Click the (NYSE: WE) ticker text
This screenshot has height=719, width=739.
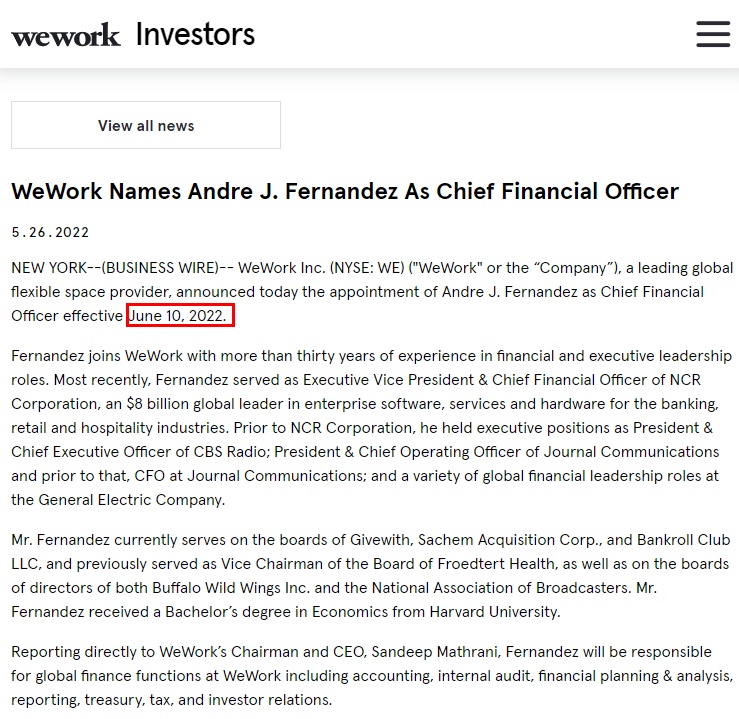coord(367,268)
